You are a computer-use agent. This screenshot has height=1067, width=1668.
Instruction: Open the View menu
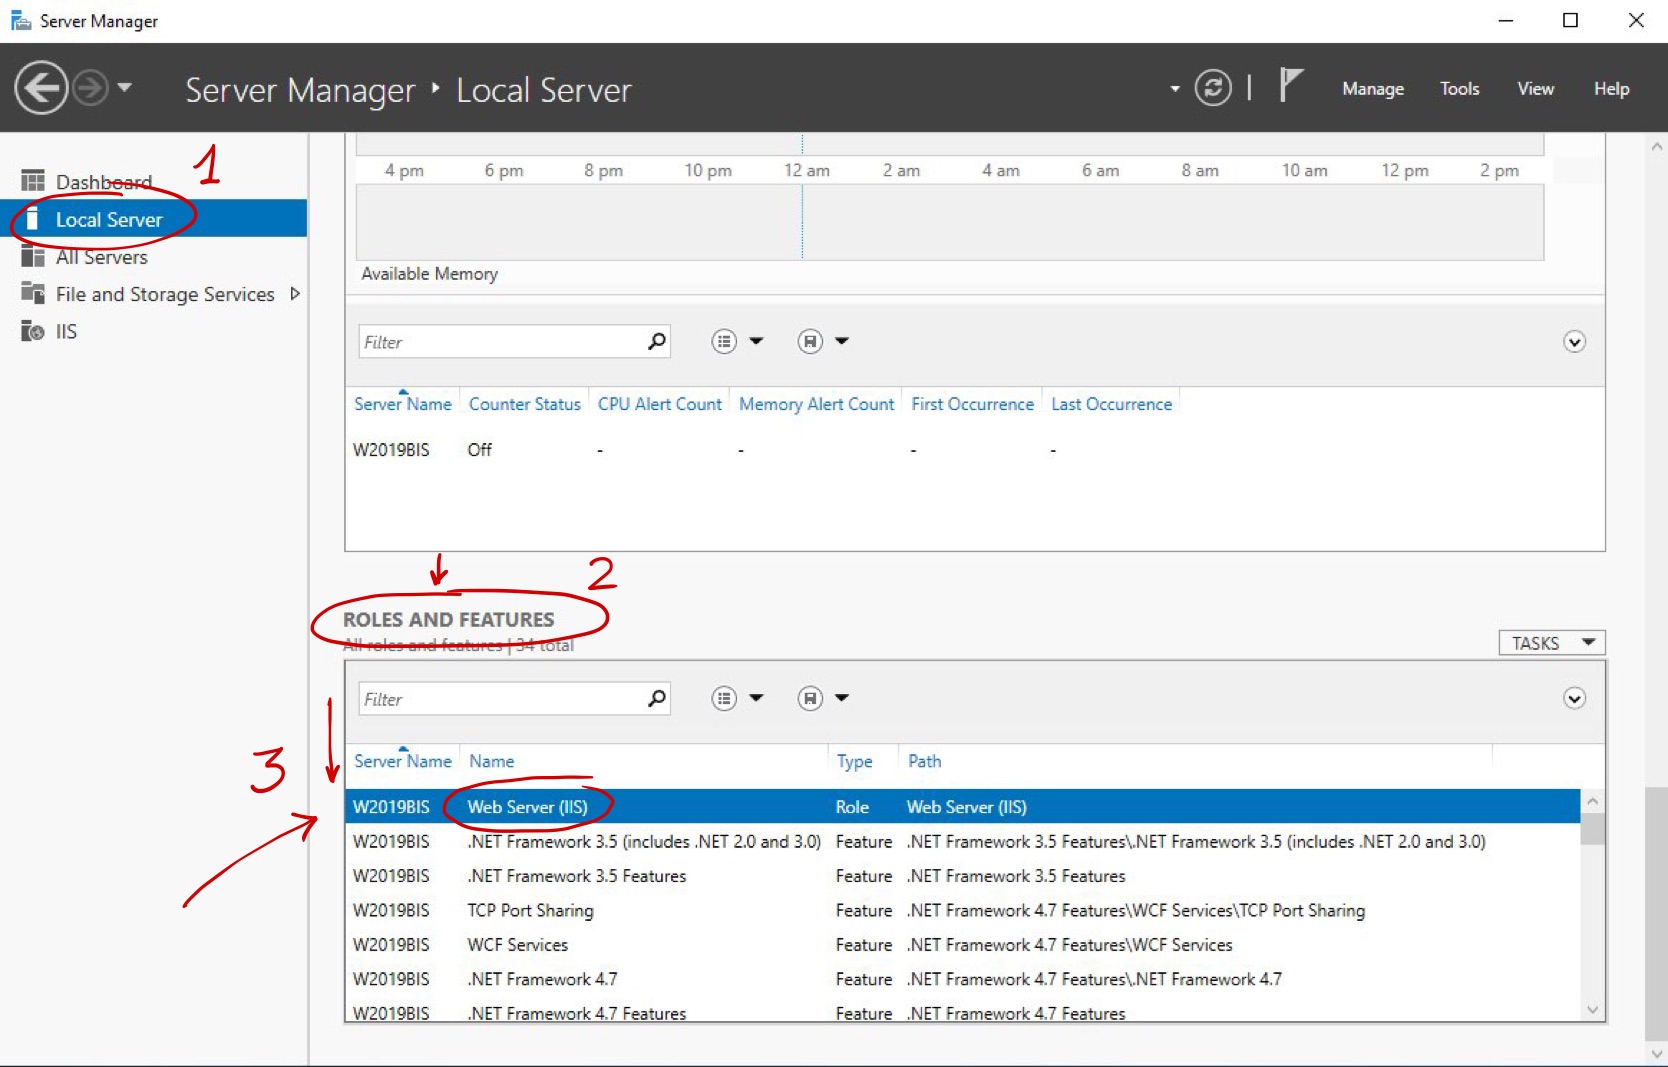point(1535,89)
